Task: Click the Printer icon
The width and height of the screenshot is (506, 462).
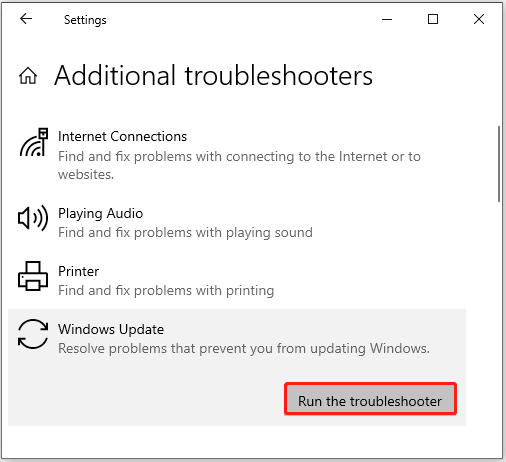Action: point(33,276)
